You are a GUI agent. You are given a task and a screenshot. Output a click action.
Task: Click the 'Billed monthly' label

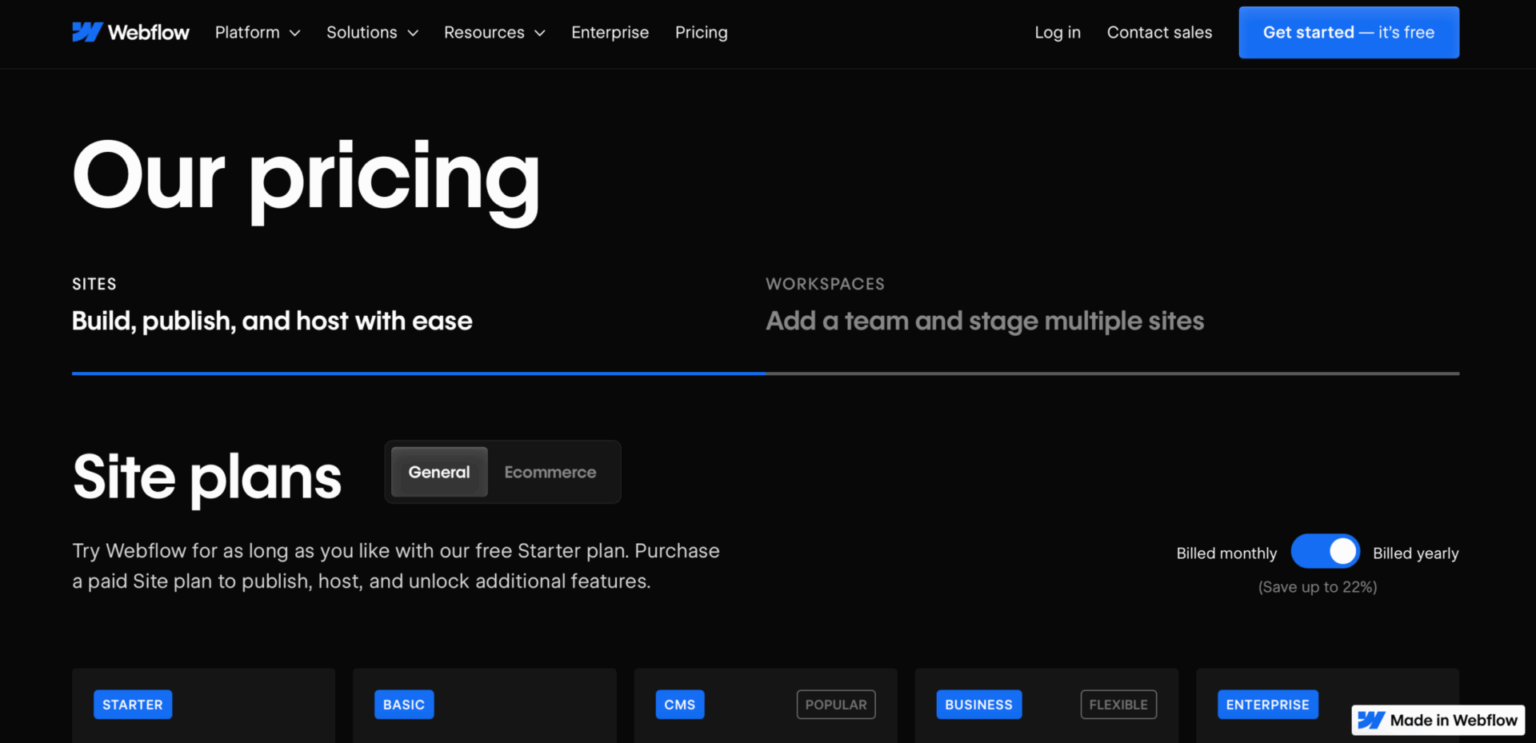1226,553
